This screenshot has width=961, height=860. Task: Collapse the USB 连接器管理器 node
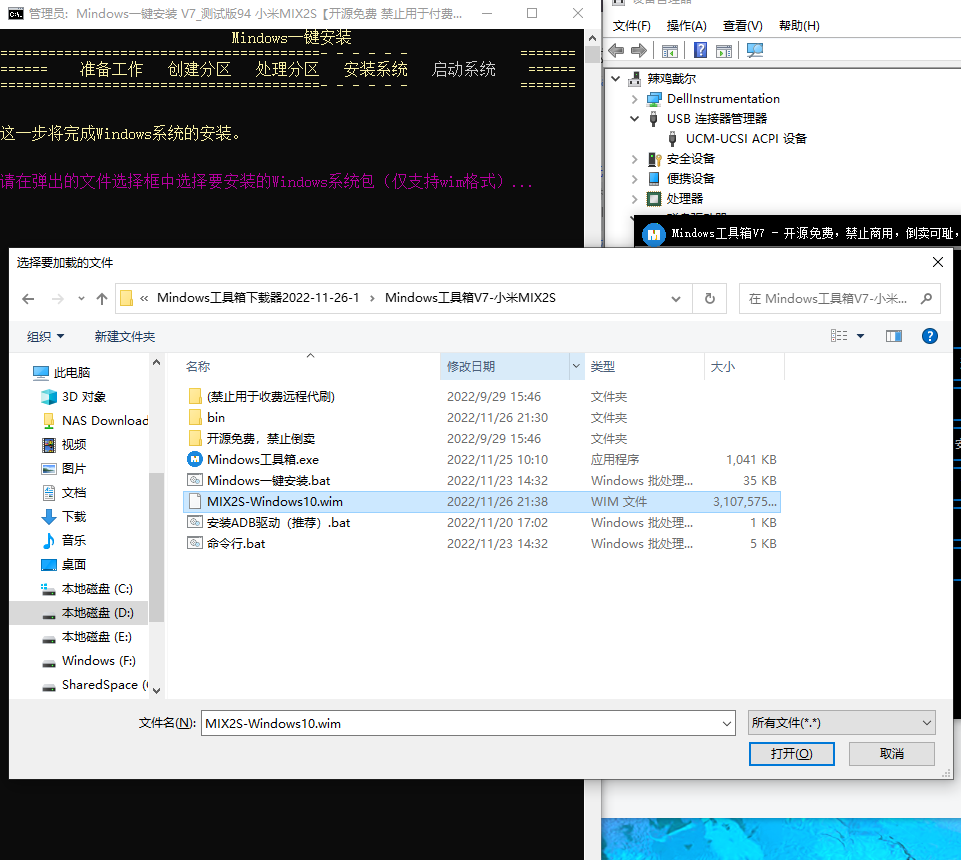click(634, 119)
